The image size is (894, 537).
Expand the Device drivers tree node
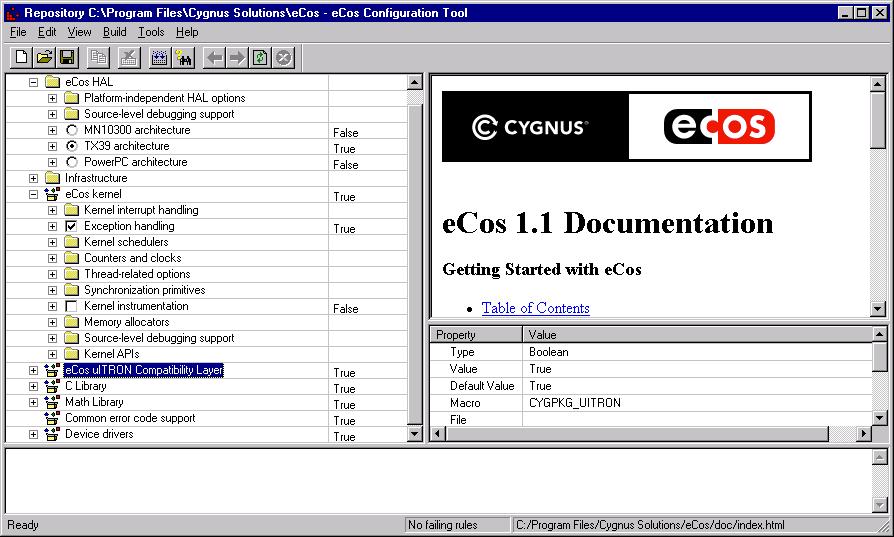(33, 434)
